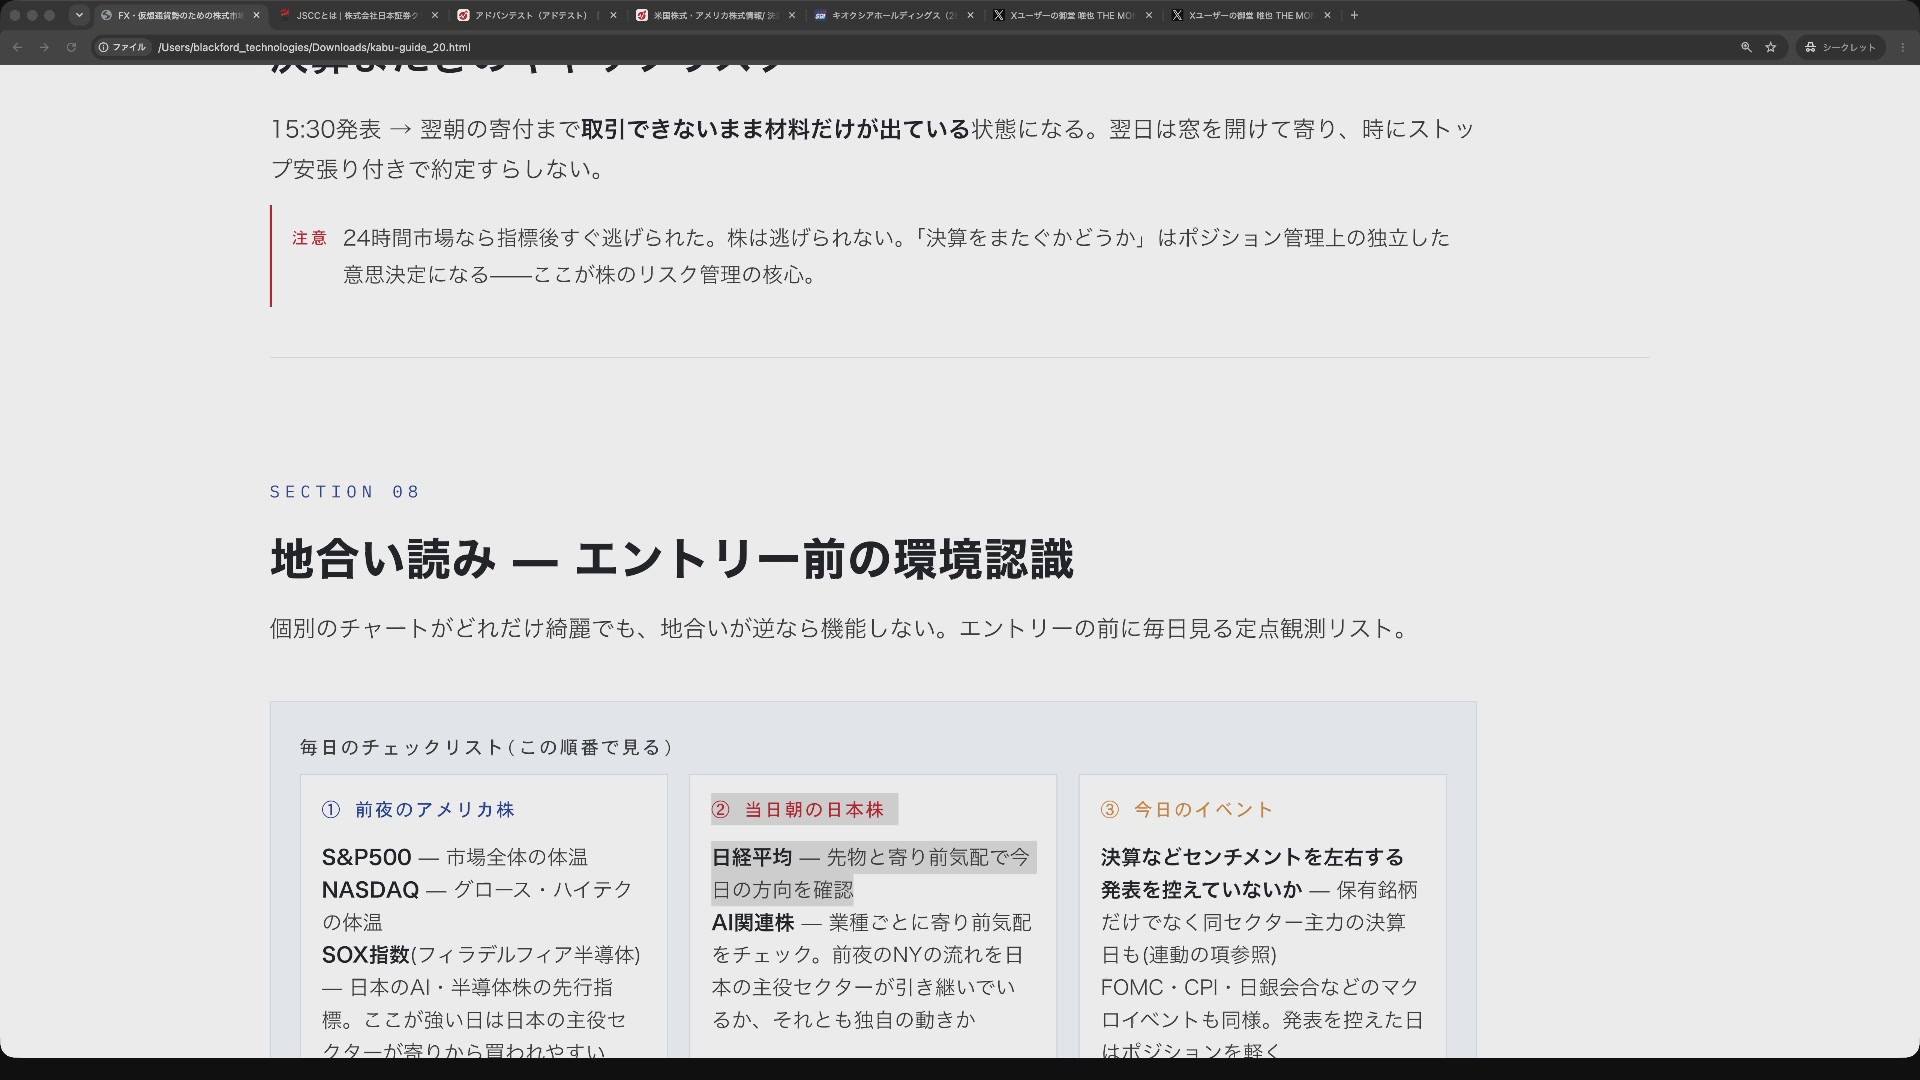Click the SOX指数 bold term
The image size is (1920, 1080).
pyautogui.click(x=366, y=955)
